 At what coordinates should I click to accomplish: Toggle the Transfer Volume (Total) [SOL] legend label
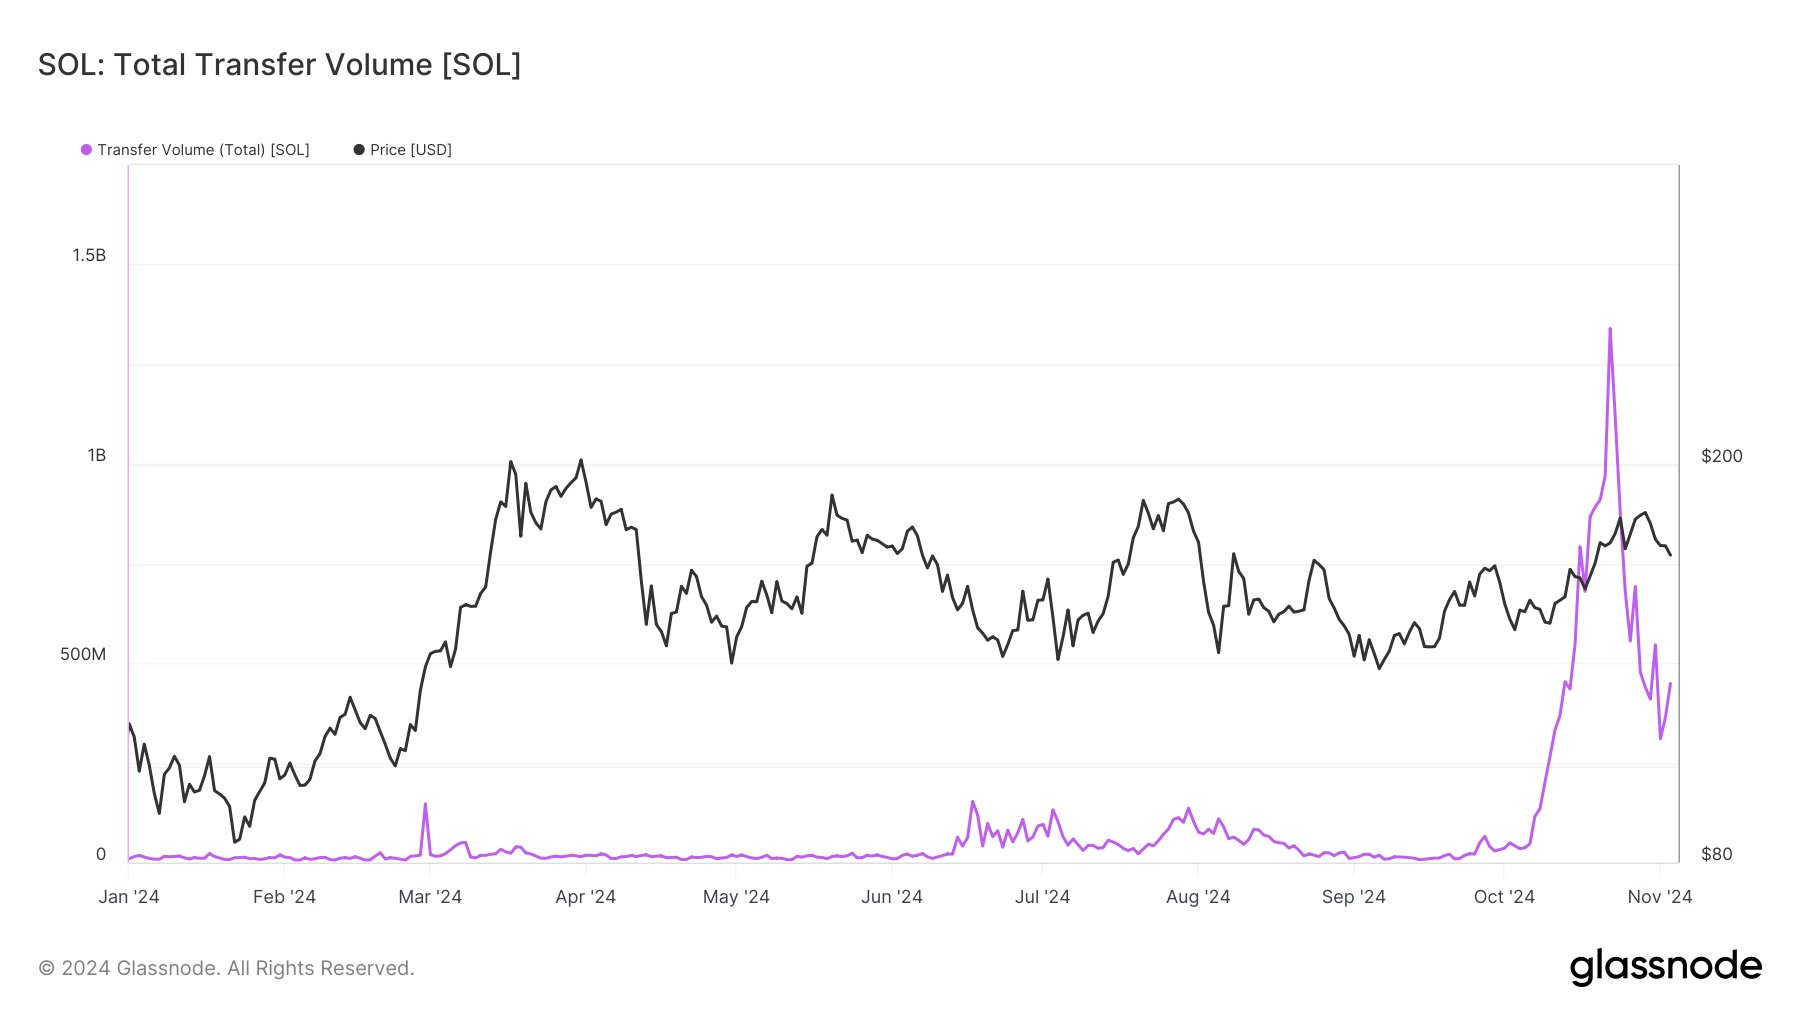coord(203,150)
